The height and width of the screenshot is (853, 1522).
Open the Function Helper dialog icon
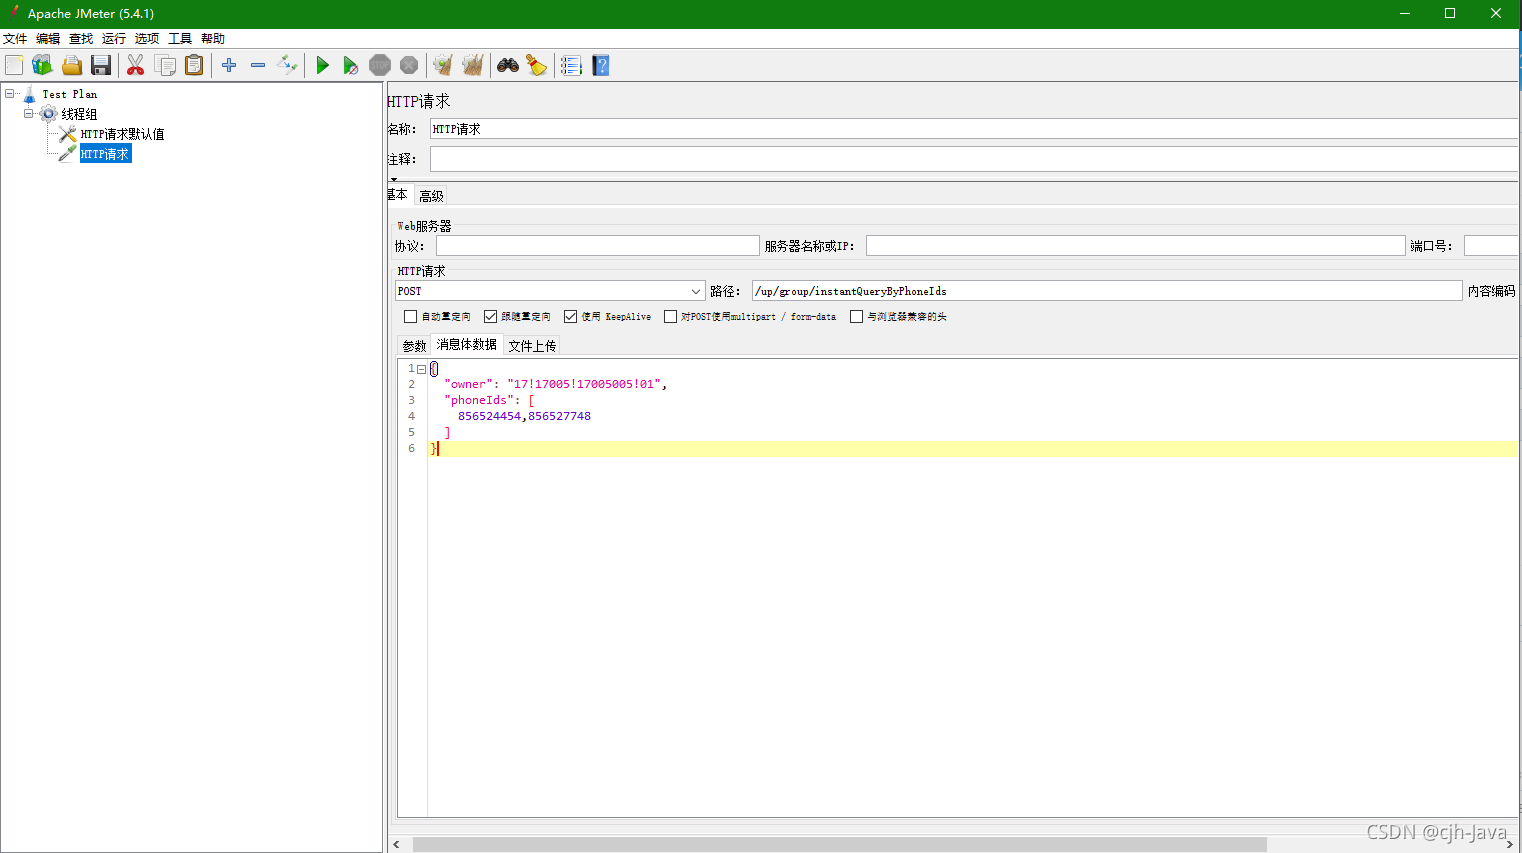pyautogui.click(x=571, y=65)
